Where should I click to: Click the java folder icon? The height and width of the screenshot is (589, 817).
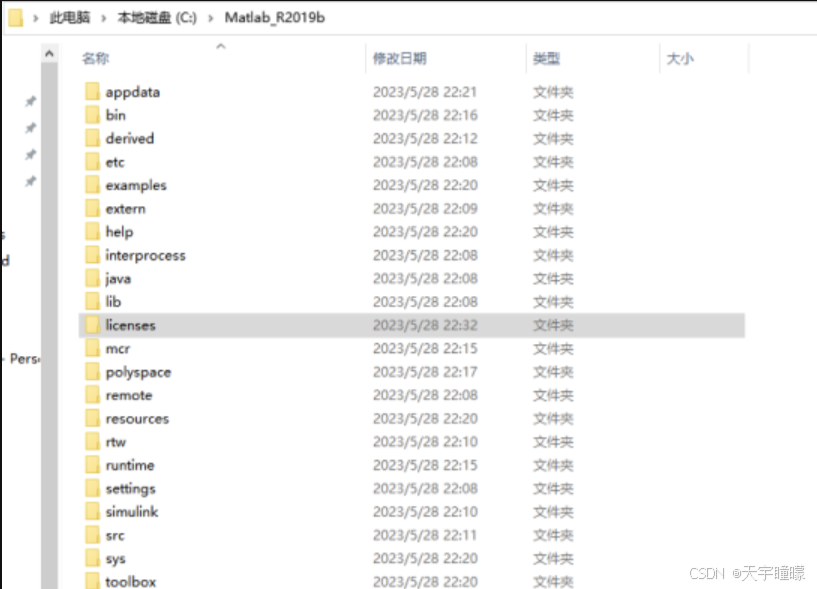[x=92, y=278]
